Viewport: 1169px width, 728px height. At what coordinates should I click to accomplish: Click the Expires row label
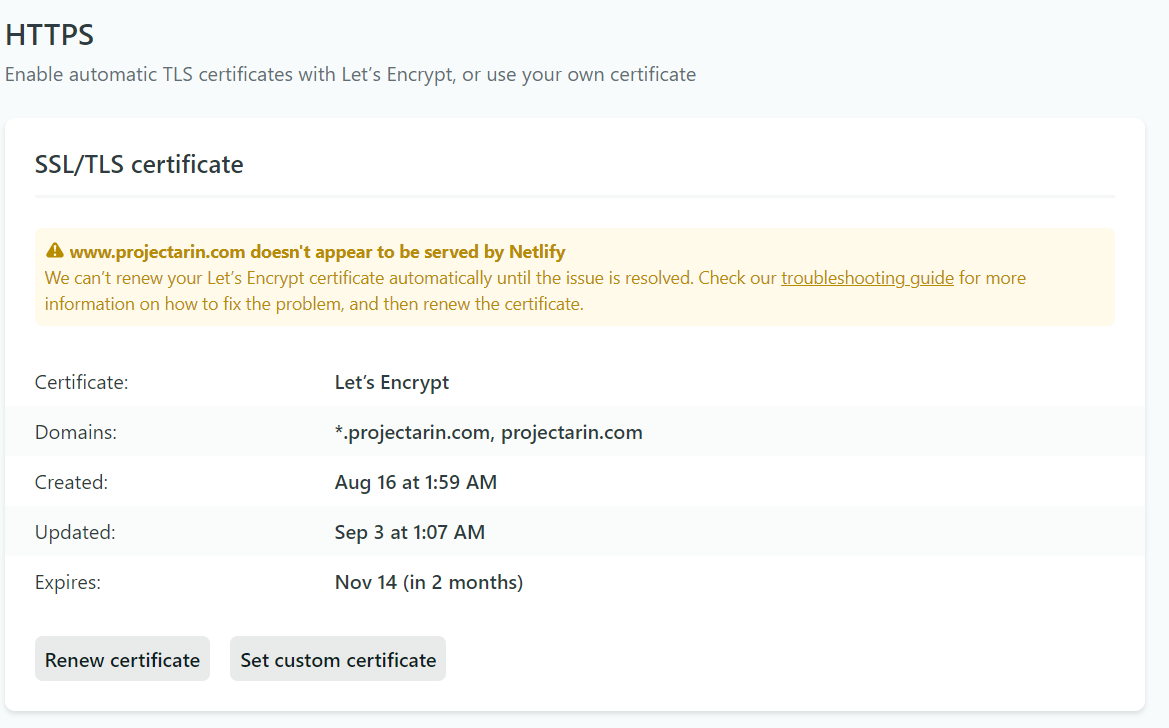68,583
